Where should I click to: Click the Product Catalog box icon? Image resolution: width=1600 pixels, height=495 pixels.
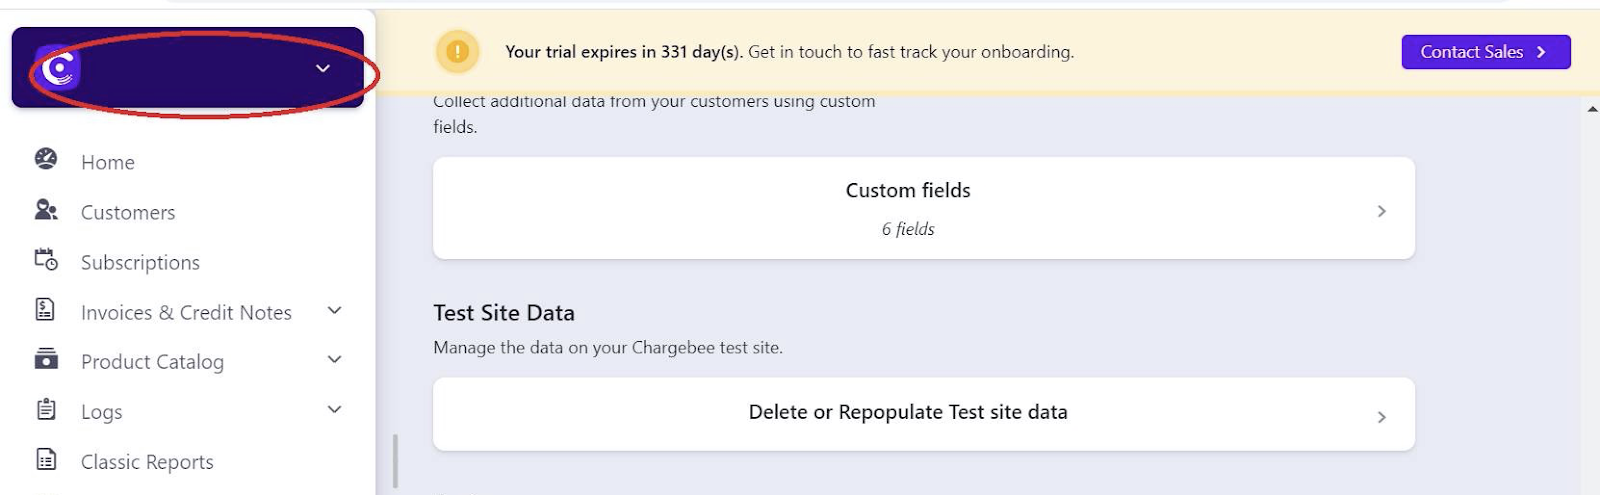46,359
